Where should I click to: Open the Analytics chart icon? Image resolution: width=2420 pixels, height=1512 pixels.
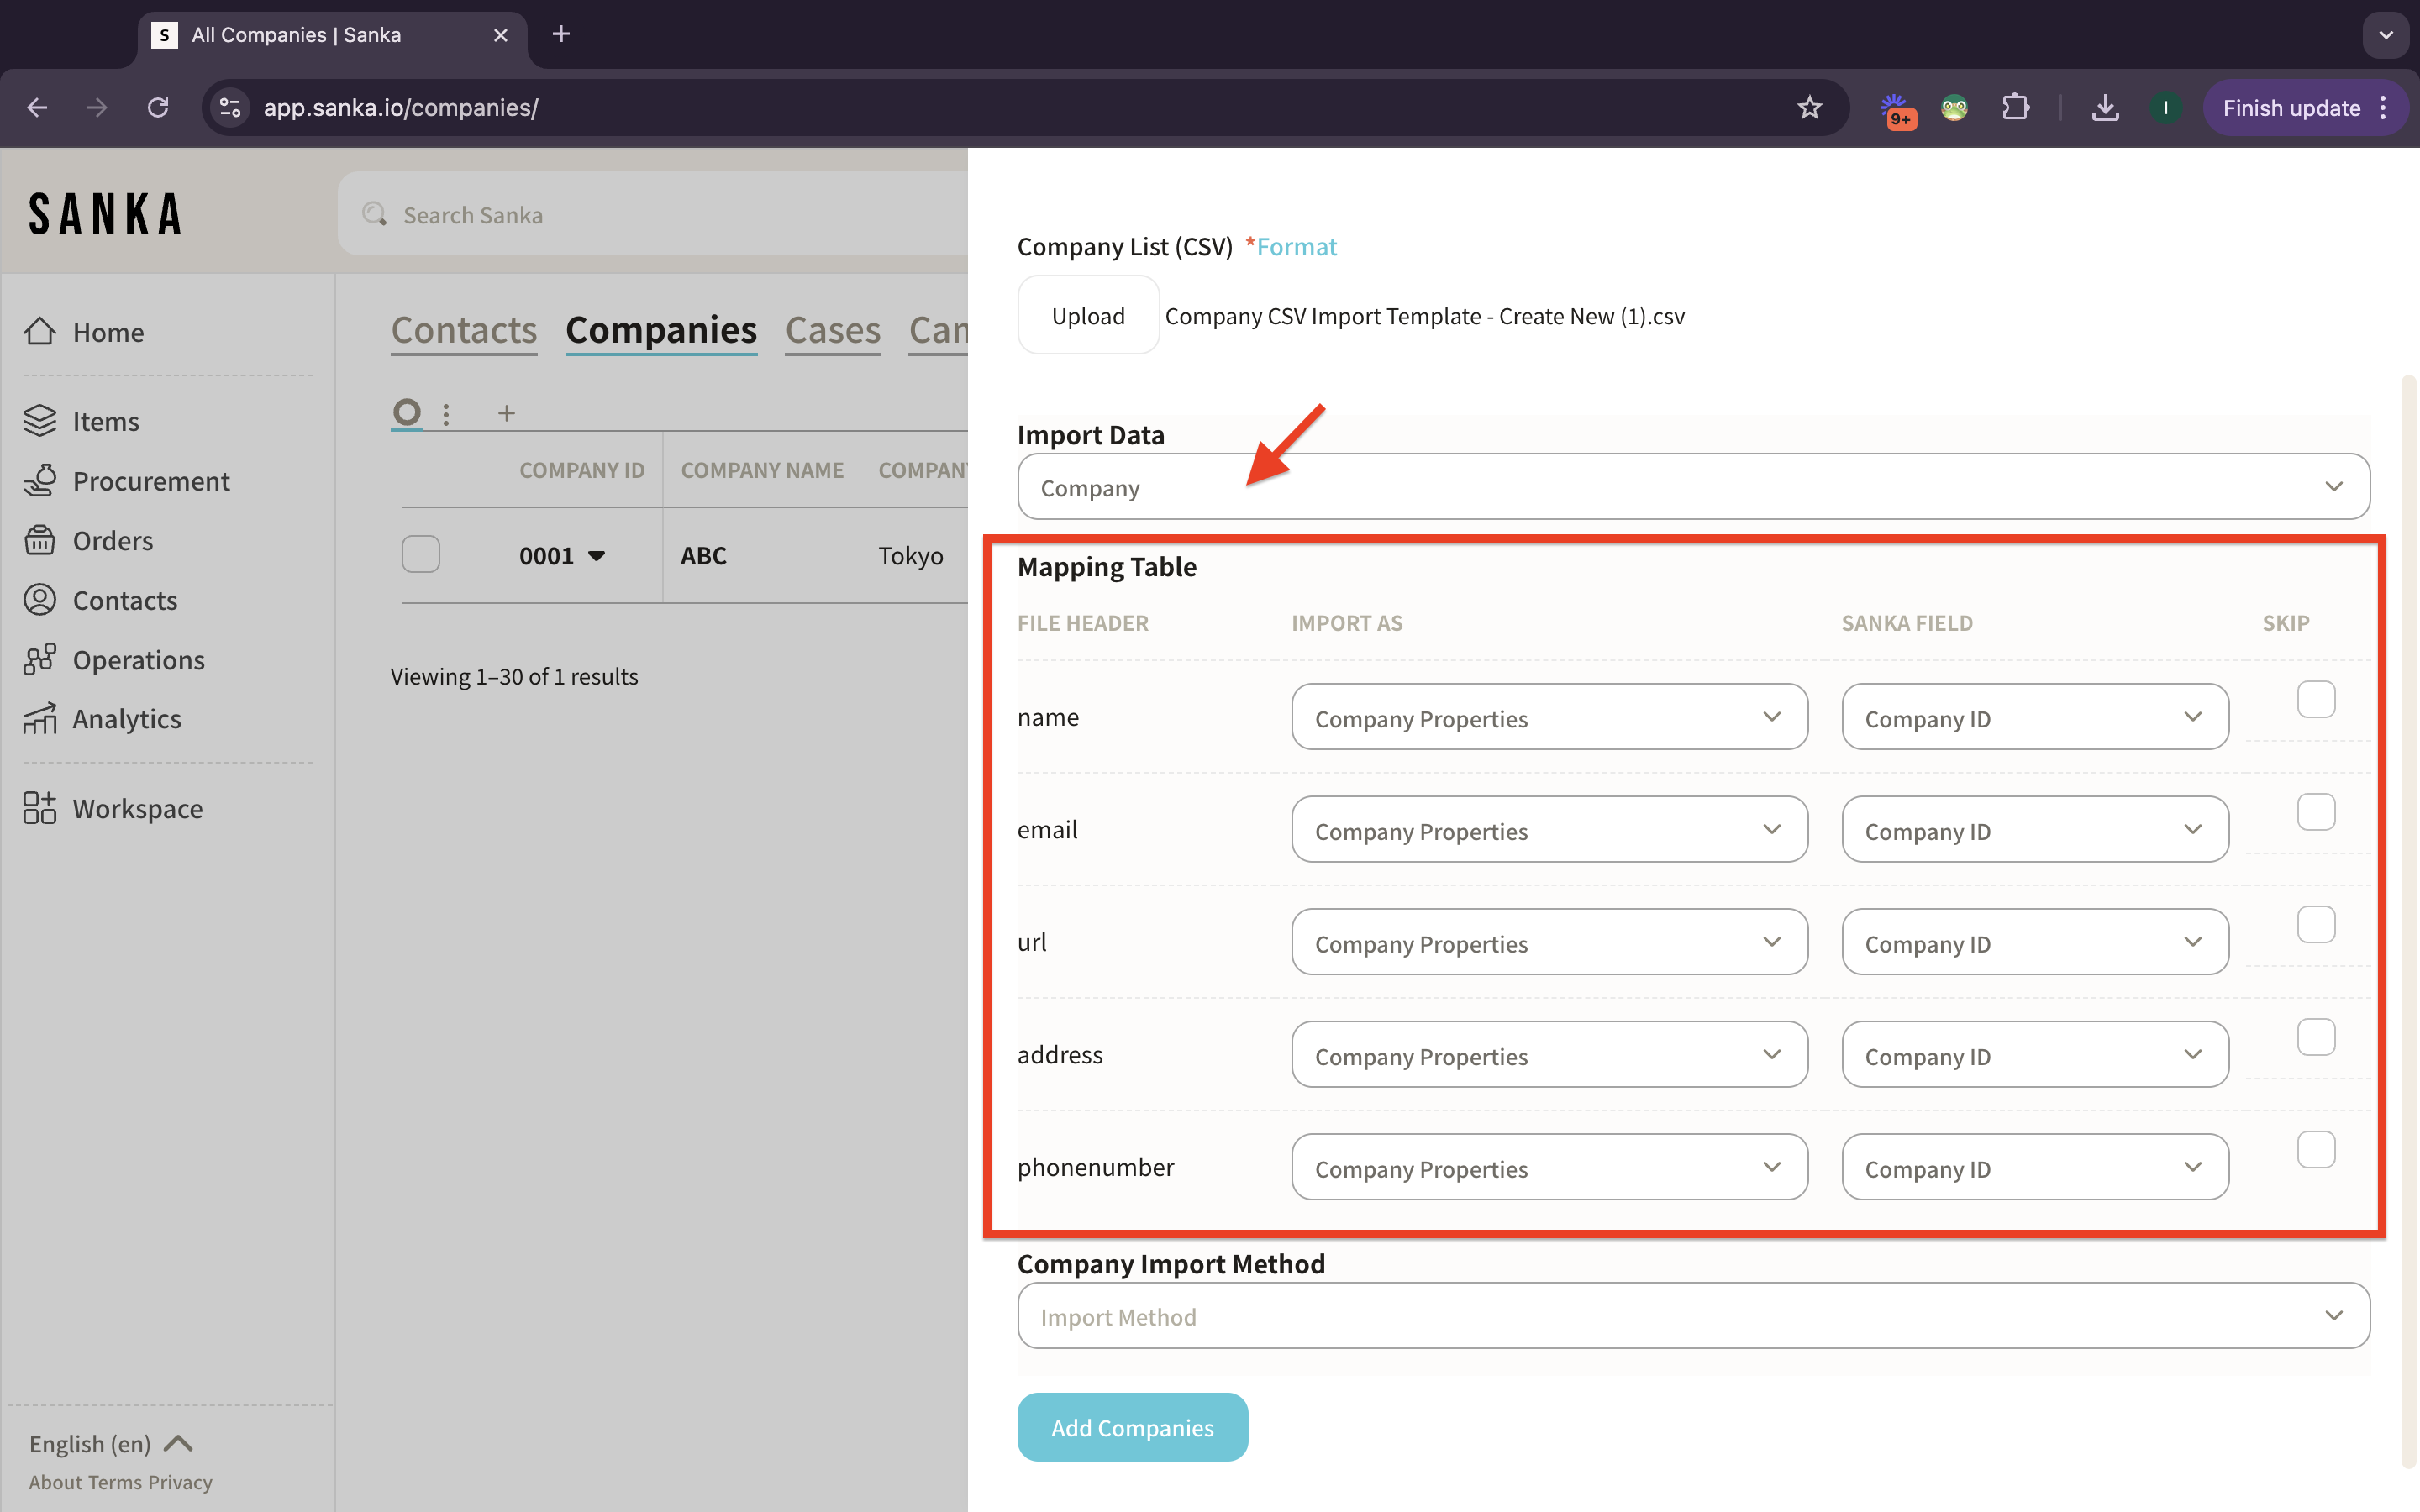40,718
